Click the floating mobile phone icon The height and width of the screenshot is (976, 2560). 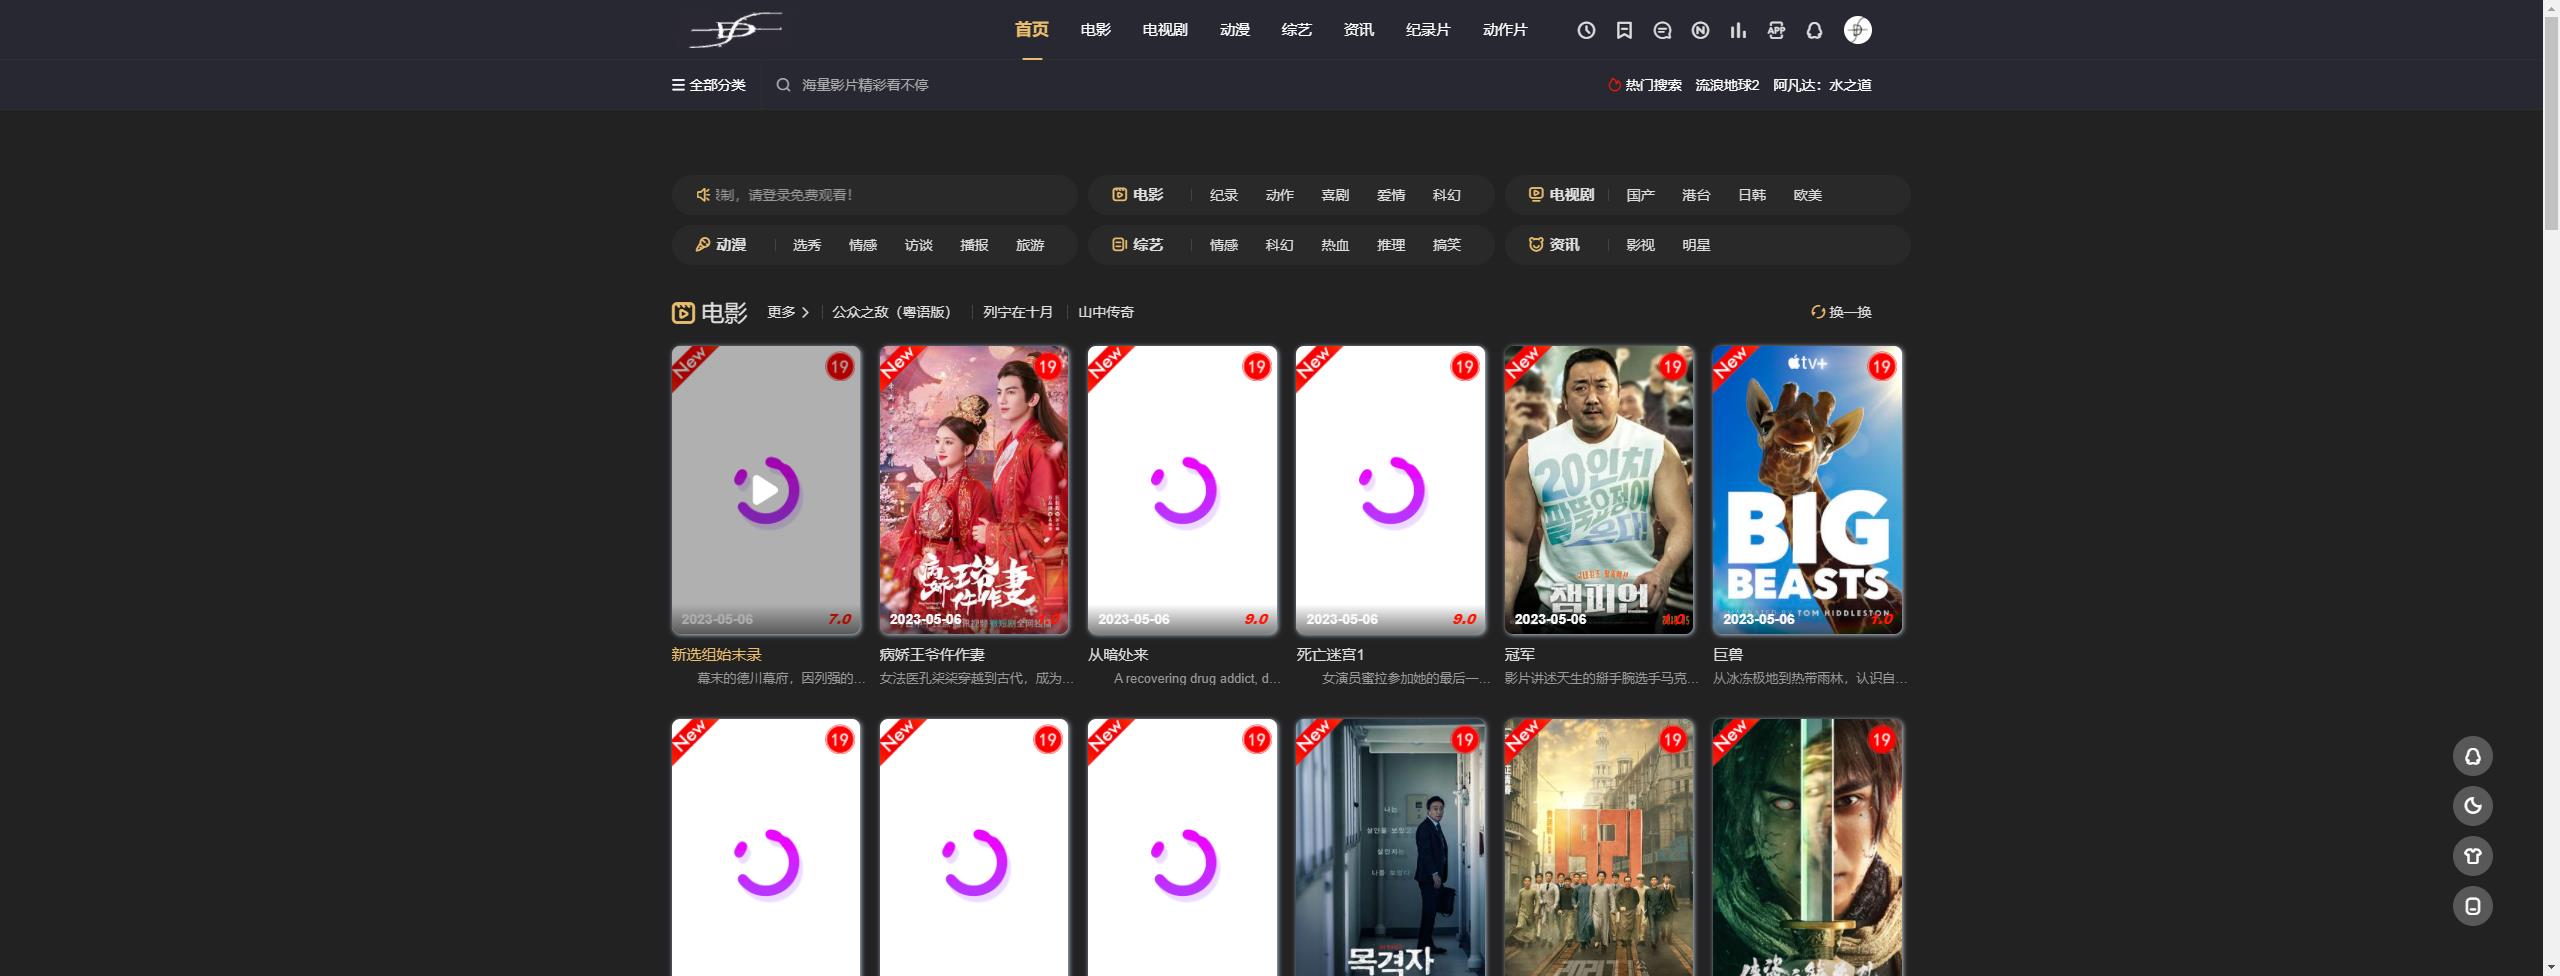pyautogui.click(x=2472, y=906)
